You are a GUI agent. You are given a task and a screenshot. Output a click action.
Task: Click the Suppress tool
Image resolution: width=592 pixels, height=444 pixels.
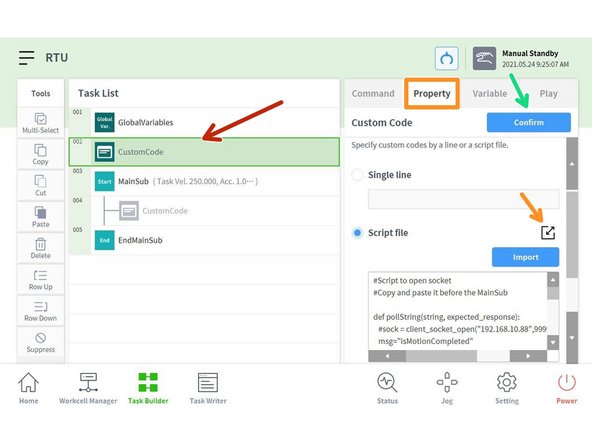click(40, 342)
